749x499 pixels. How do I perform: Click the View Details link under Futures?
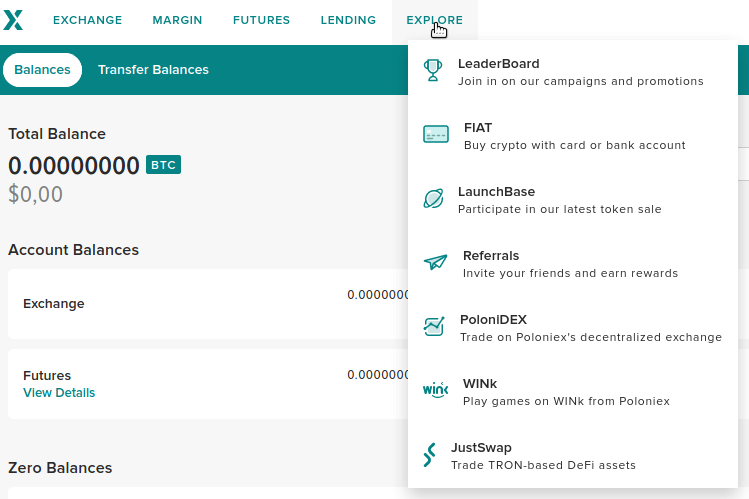(59, 393)
